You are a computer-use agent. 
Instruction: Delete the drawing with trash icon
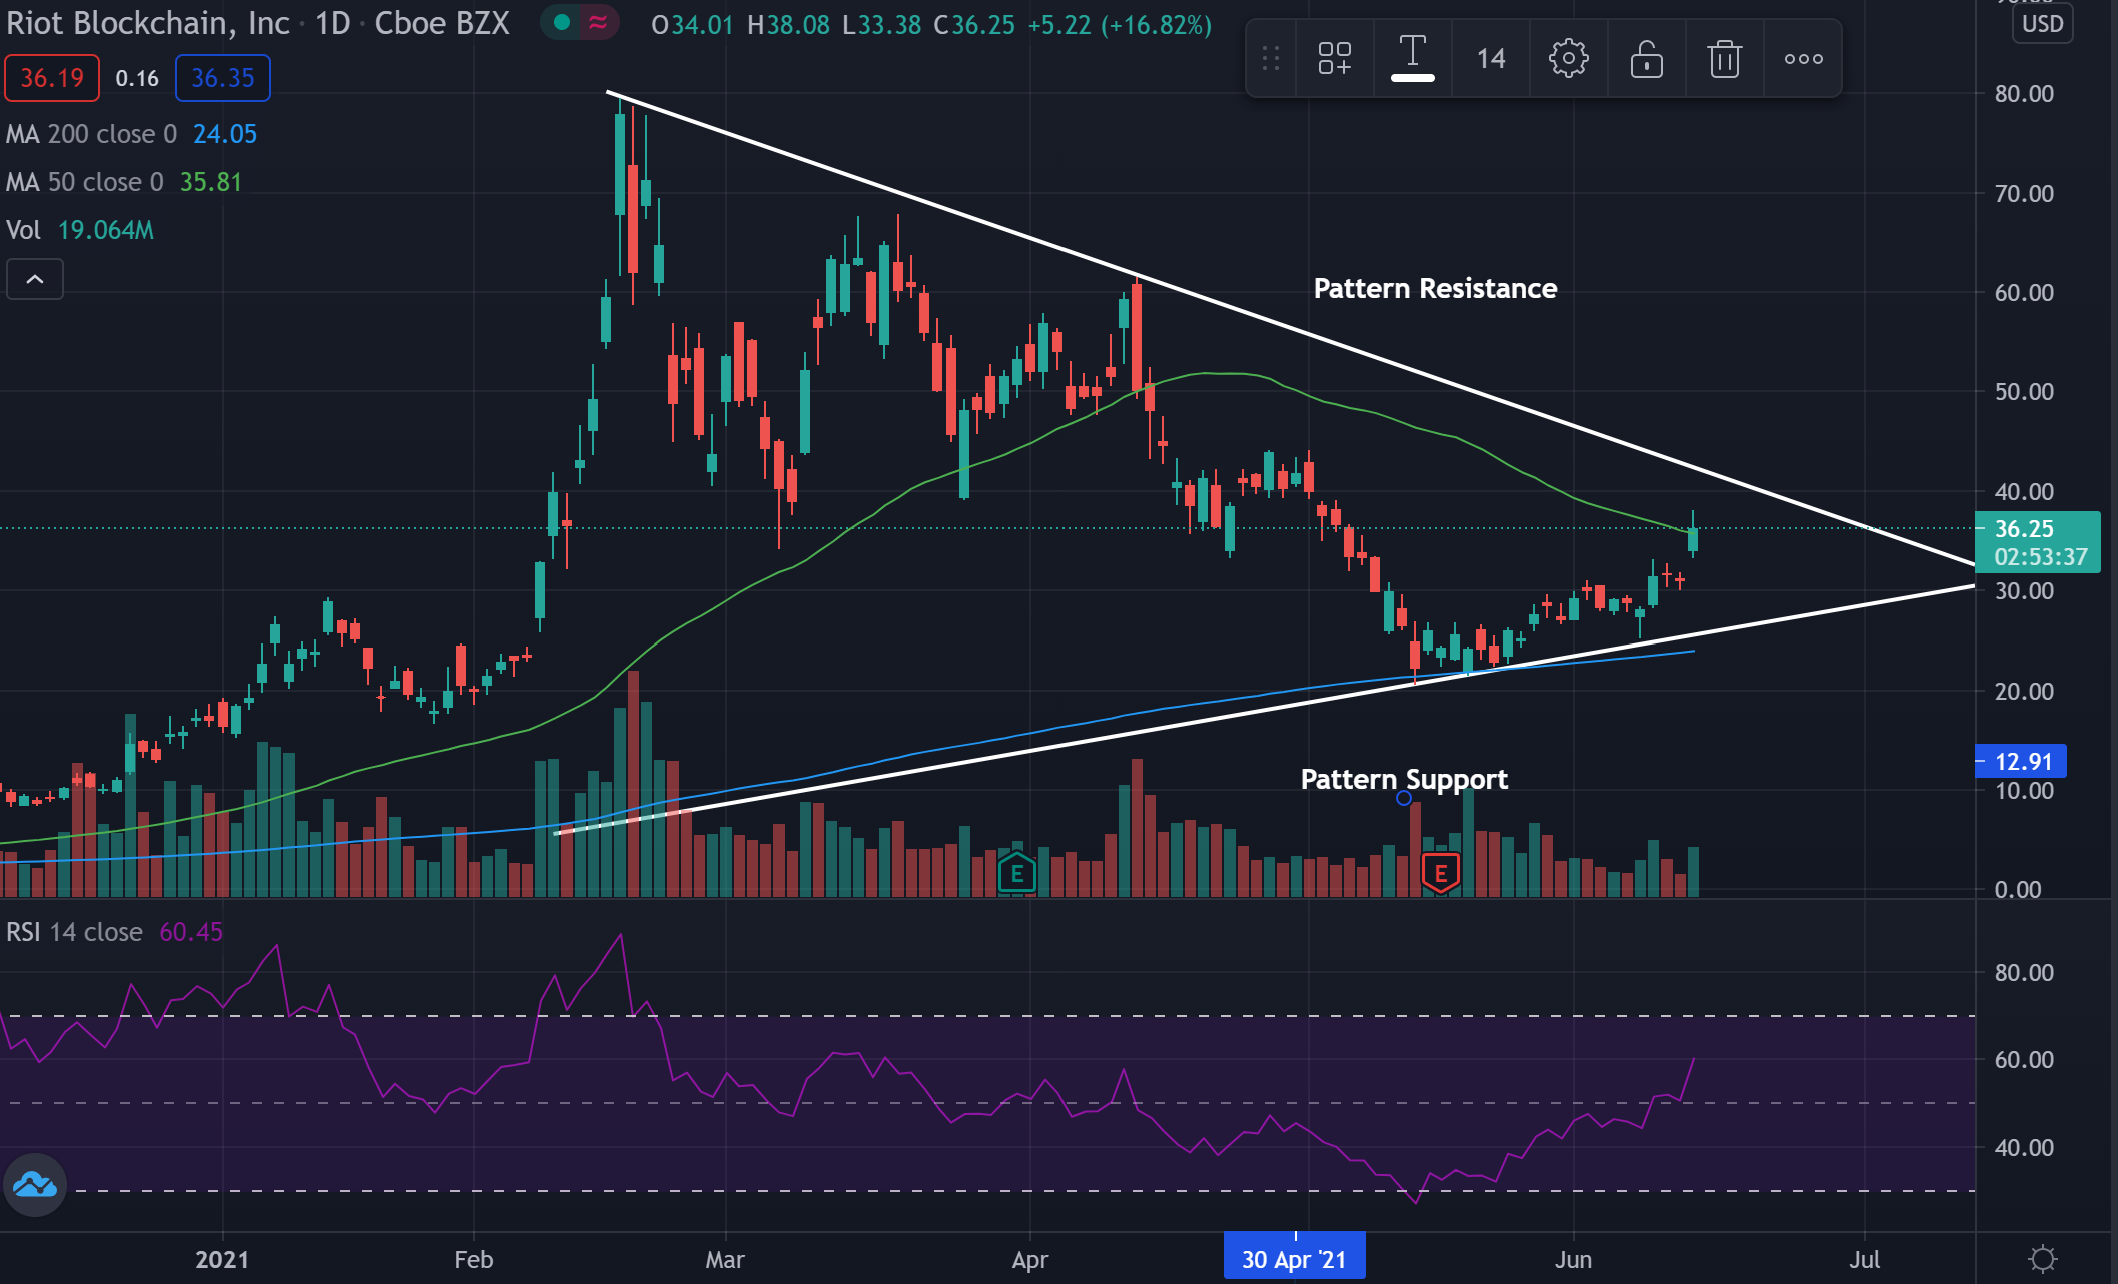1724,59
